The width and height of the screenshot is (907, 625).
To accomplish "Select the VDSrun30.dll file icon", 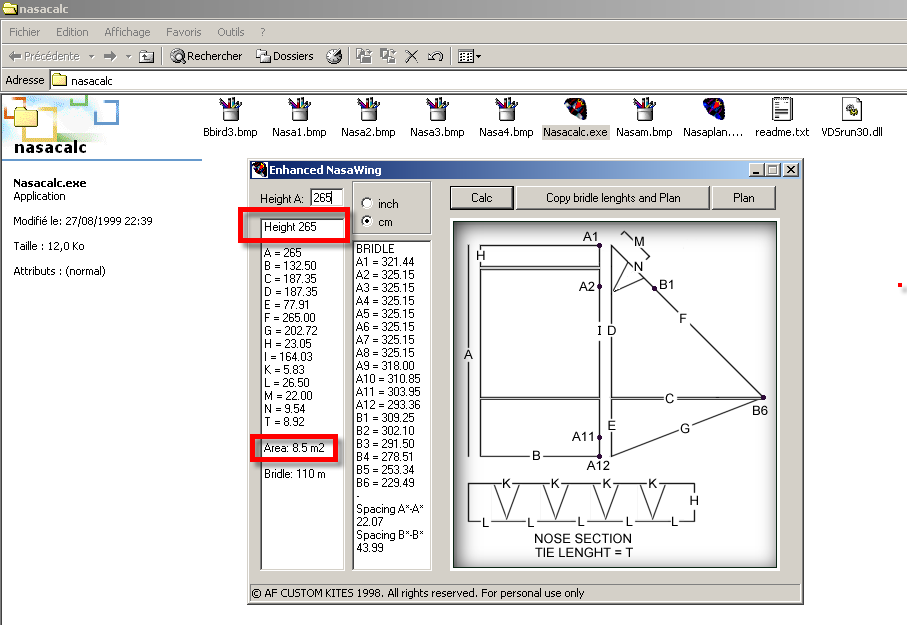I will 851,109.
